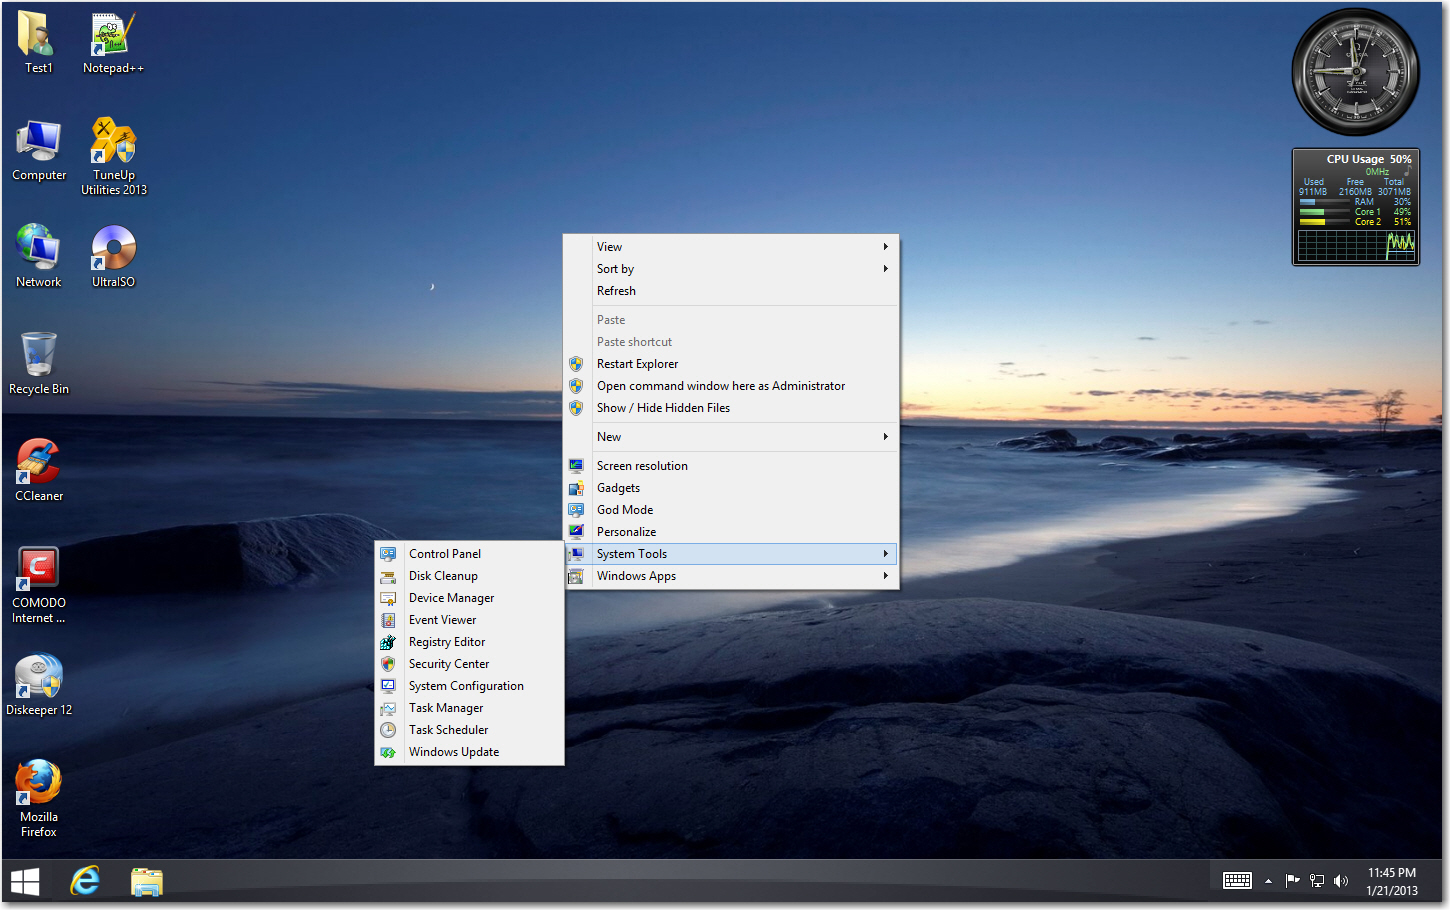Click the Diskeeper 12 desktop icon

coord(39,684)
